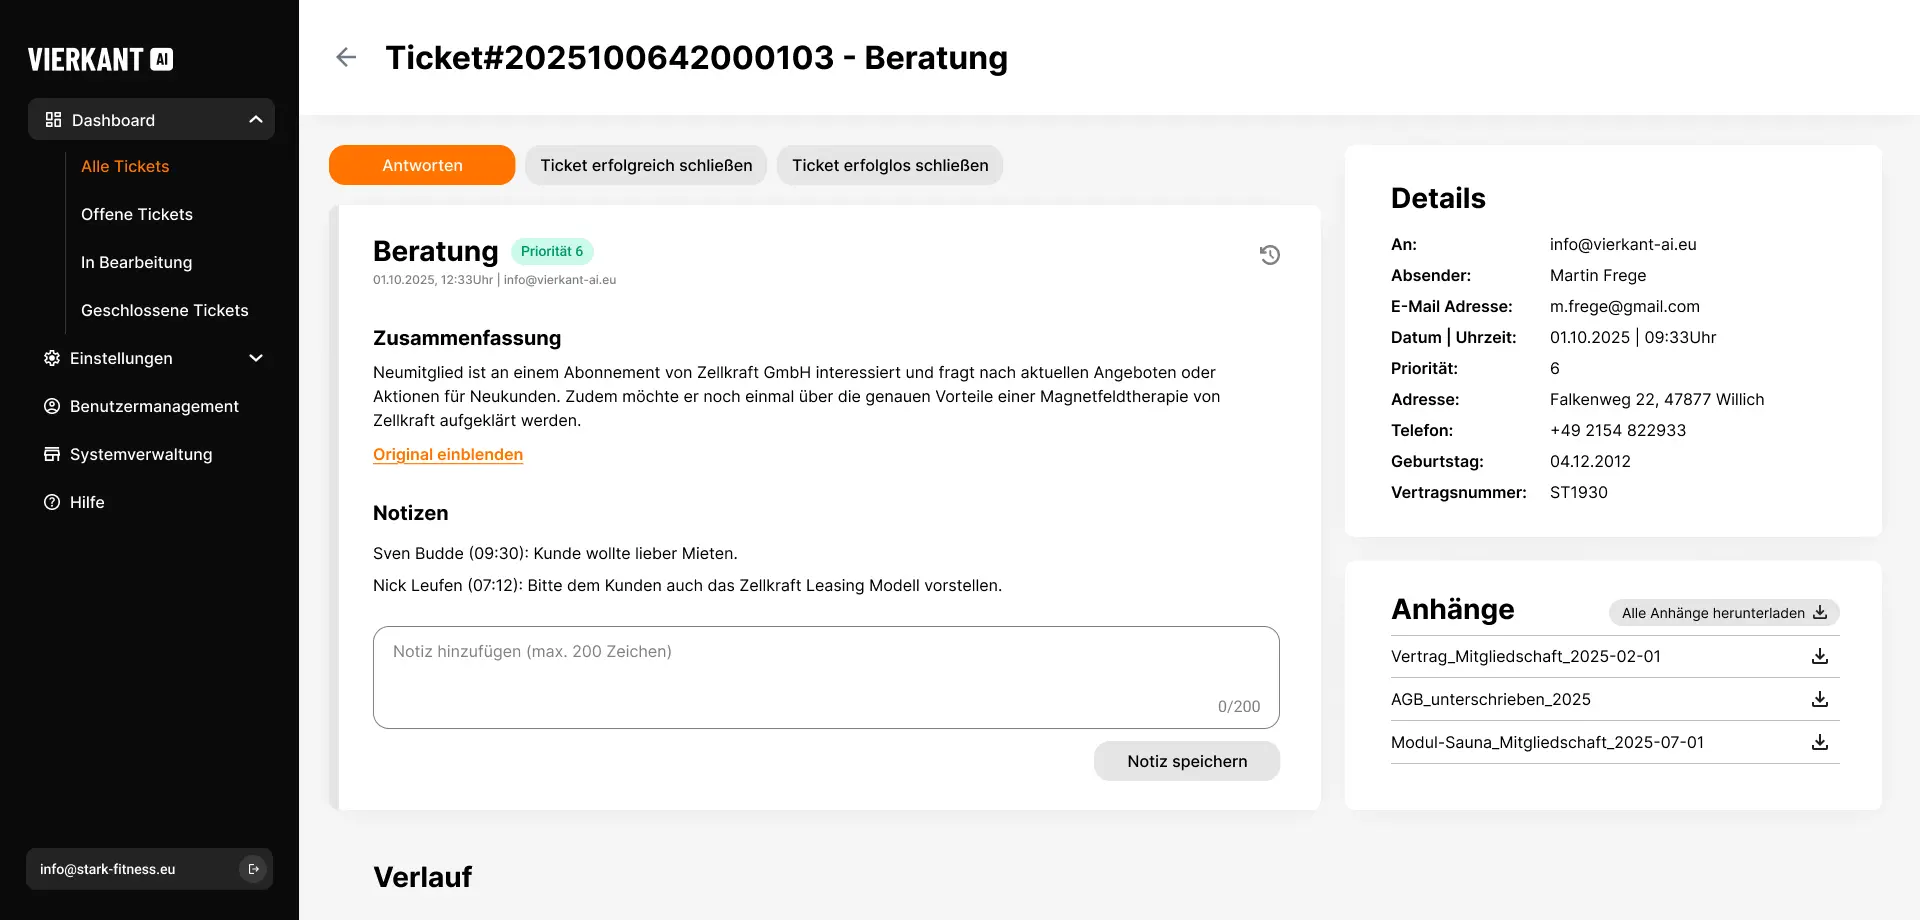
Task: Focus the Notiz hinzufügen text field
Action: [x=825, y=676]
